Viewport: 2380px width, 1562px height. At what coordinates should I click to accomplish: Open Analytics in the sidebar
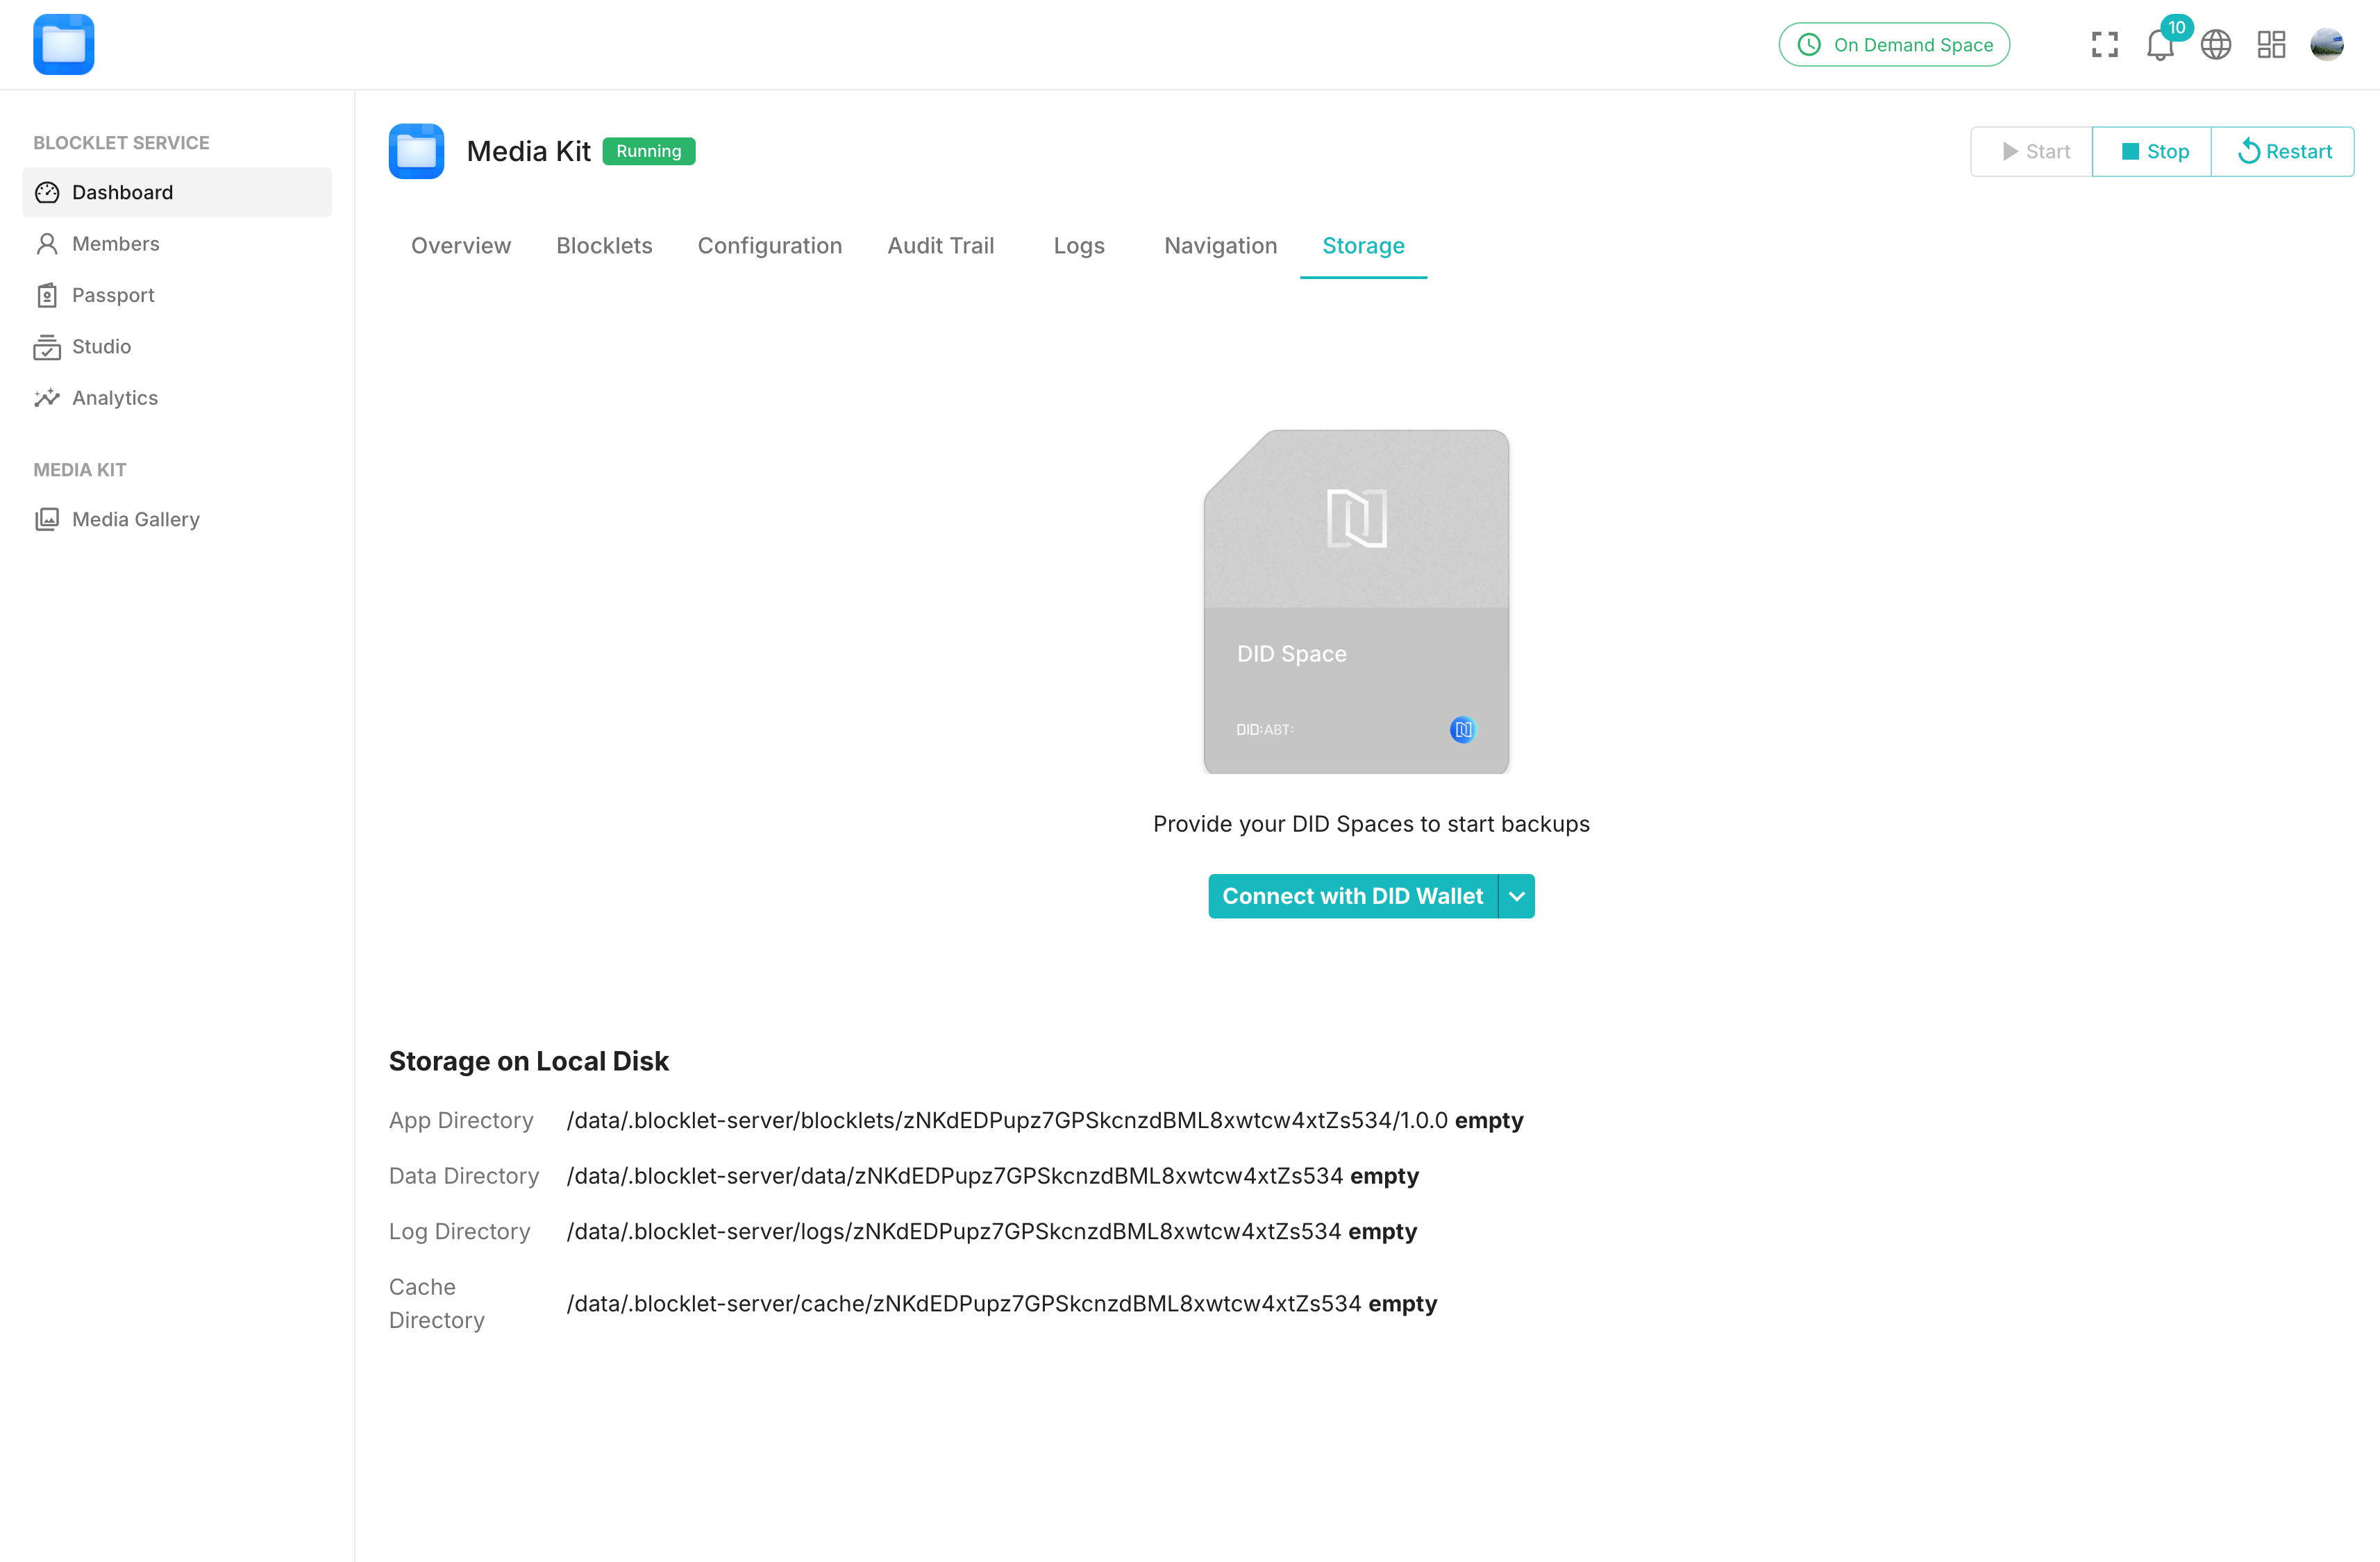coord(114,398)
